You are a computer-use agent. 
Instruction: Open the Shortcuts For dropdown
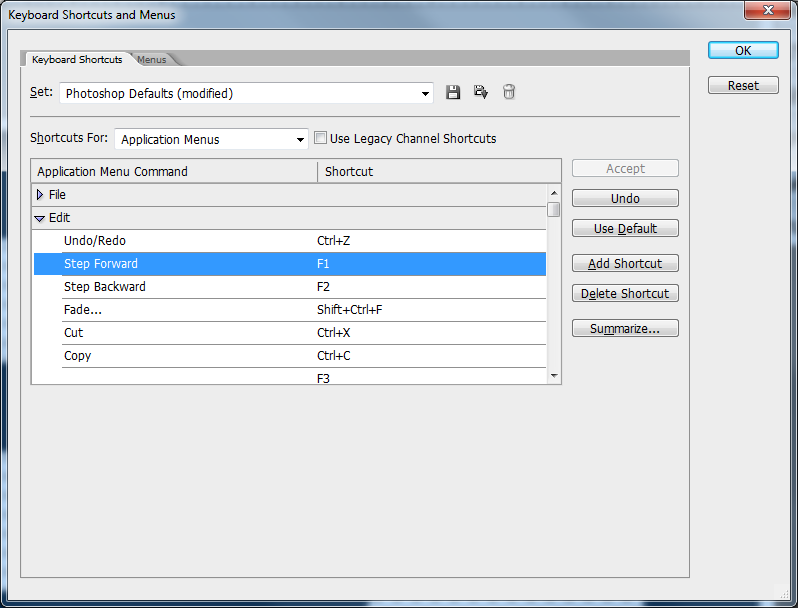tap(211, 139)
